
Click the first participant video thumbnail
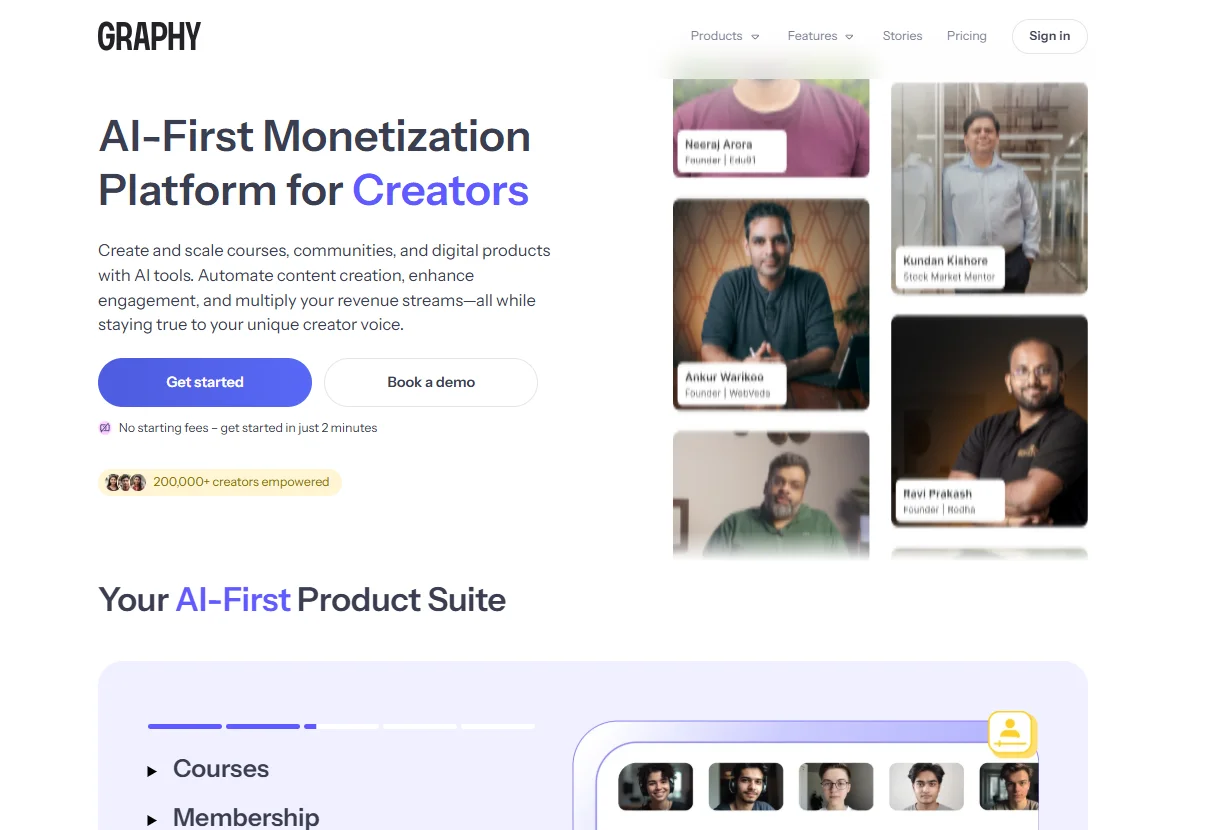tap(656, 786)
